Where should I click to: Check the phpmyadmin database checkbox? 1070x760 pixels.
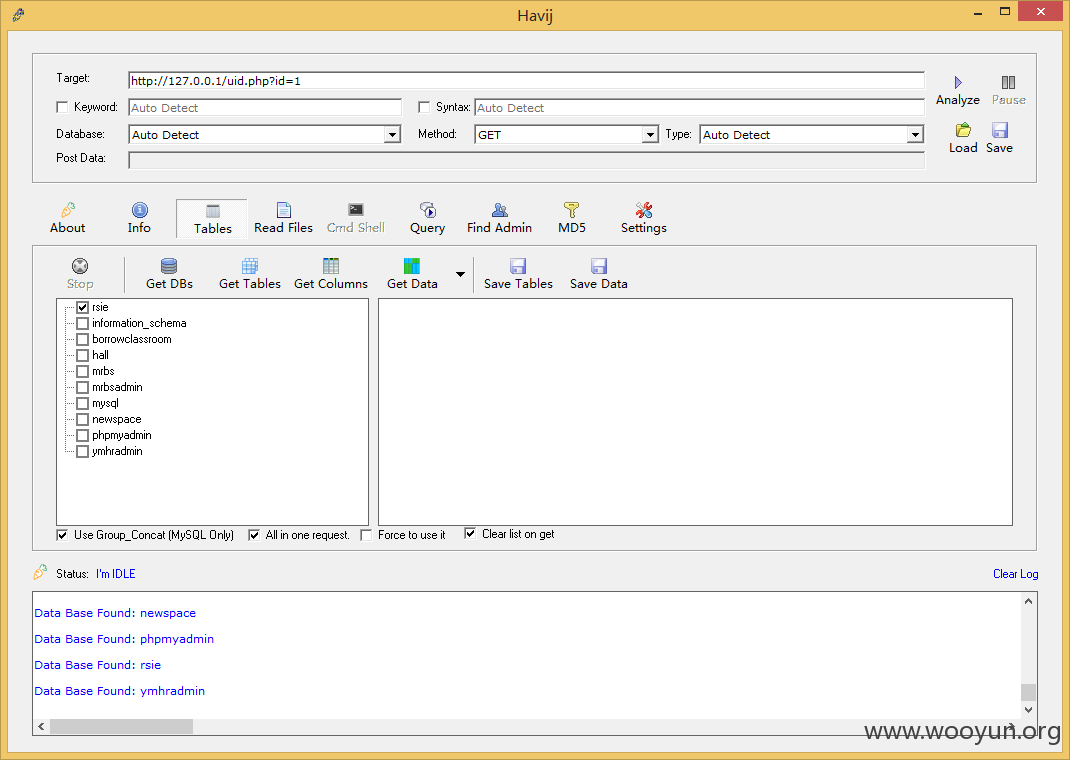click(83, 435)
